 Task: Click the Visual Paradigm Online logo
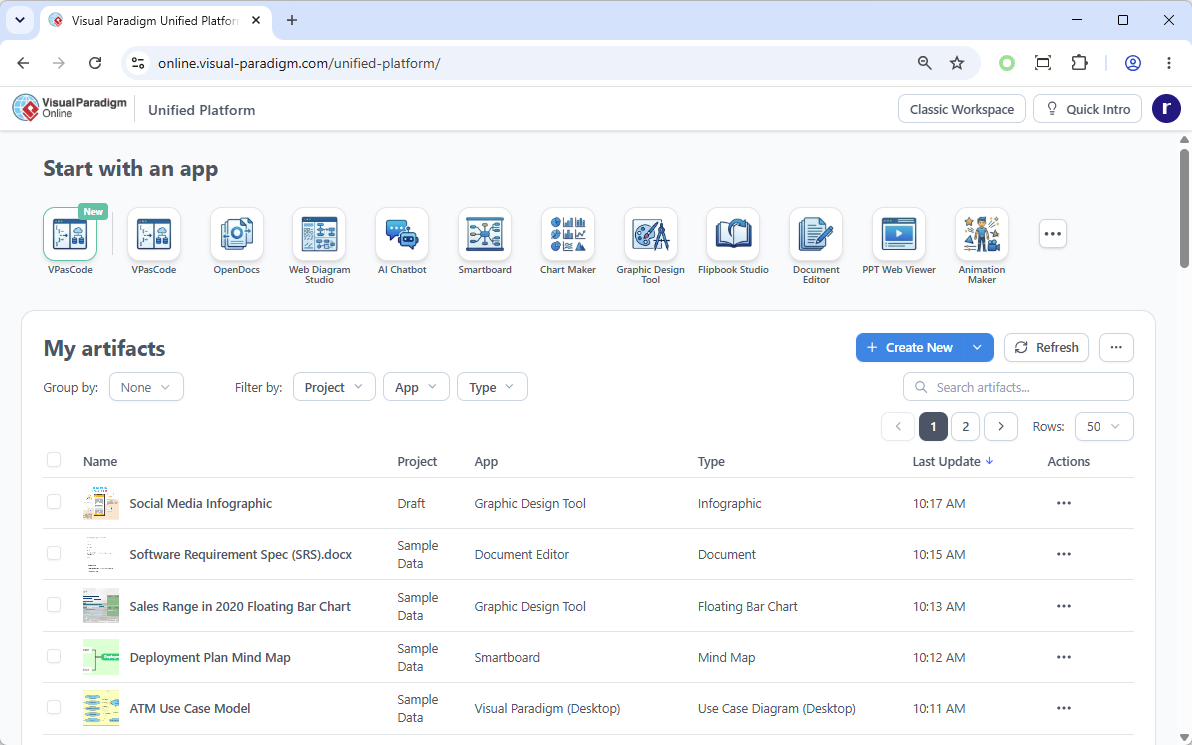click(x=69, y=108)
